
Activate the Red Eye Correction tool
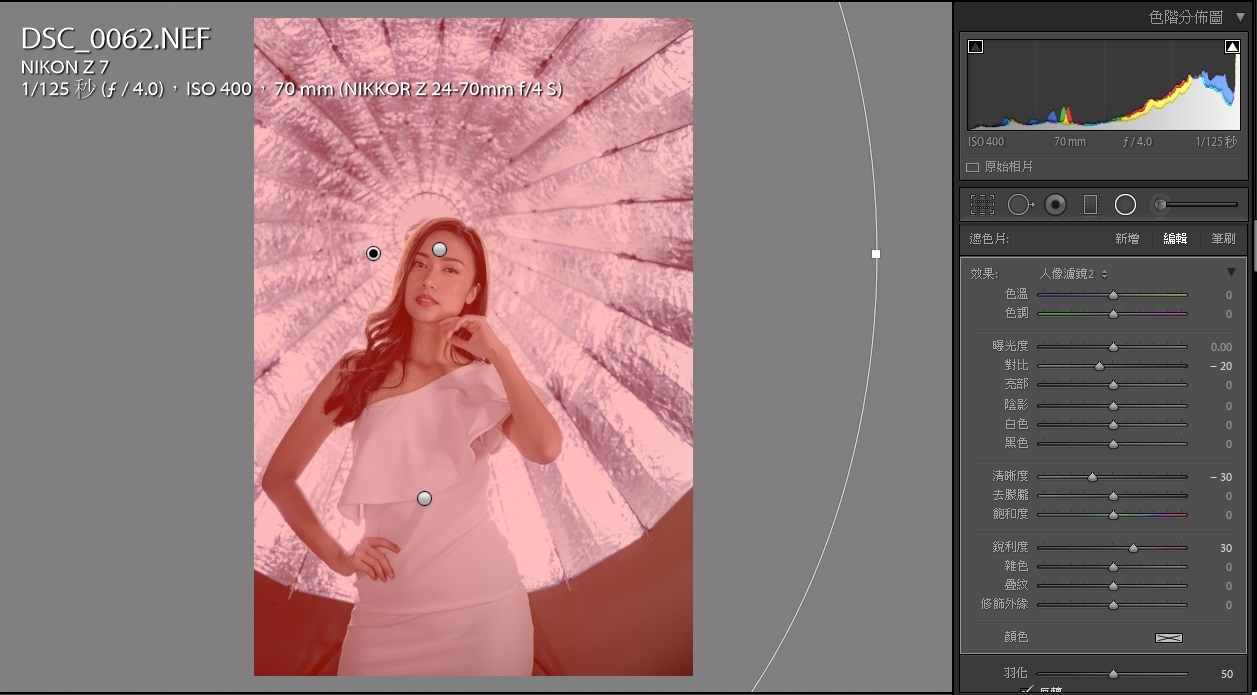(x=1055, y=205)
